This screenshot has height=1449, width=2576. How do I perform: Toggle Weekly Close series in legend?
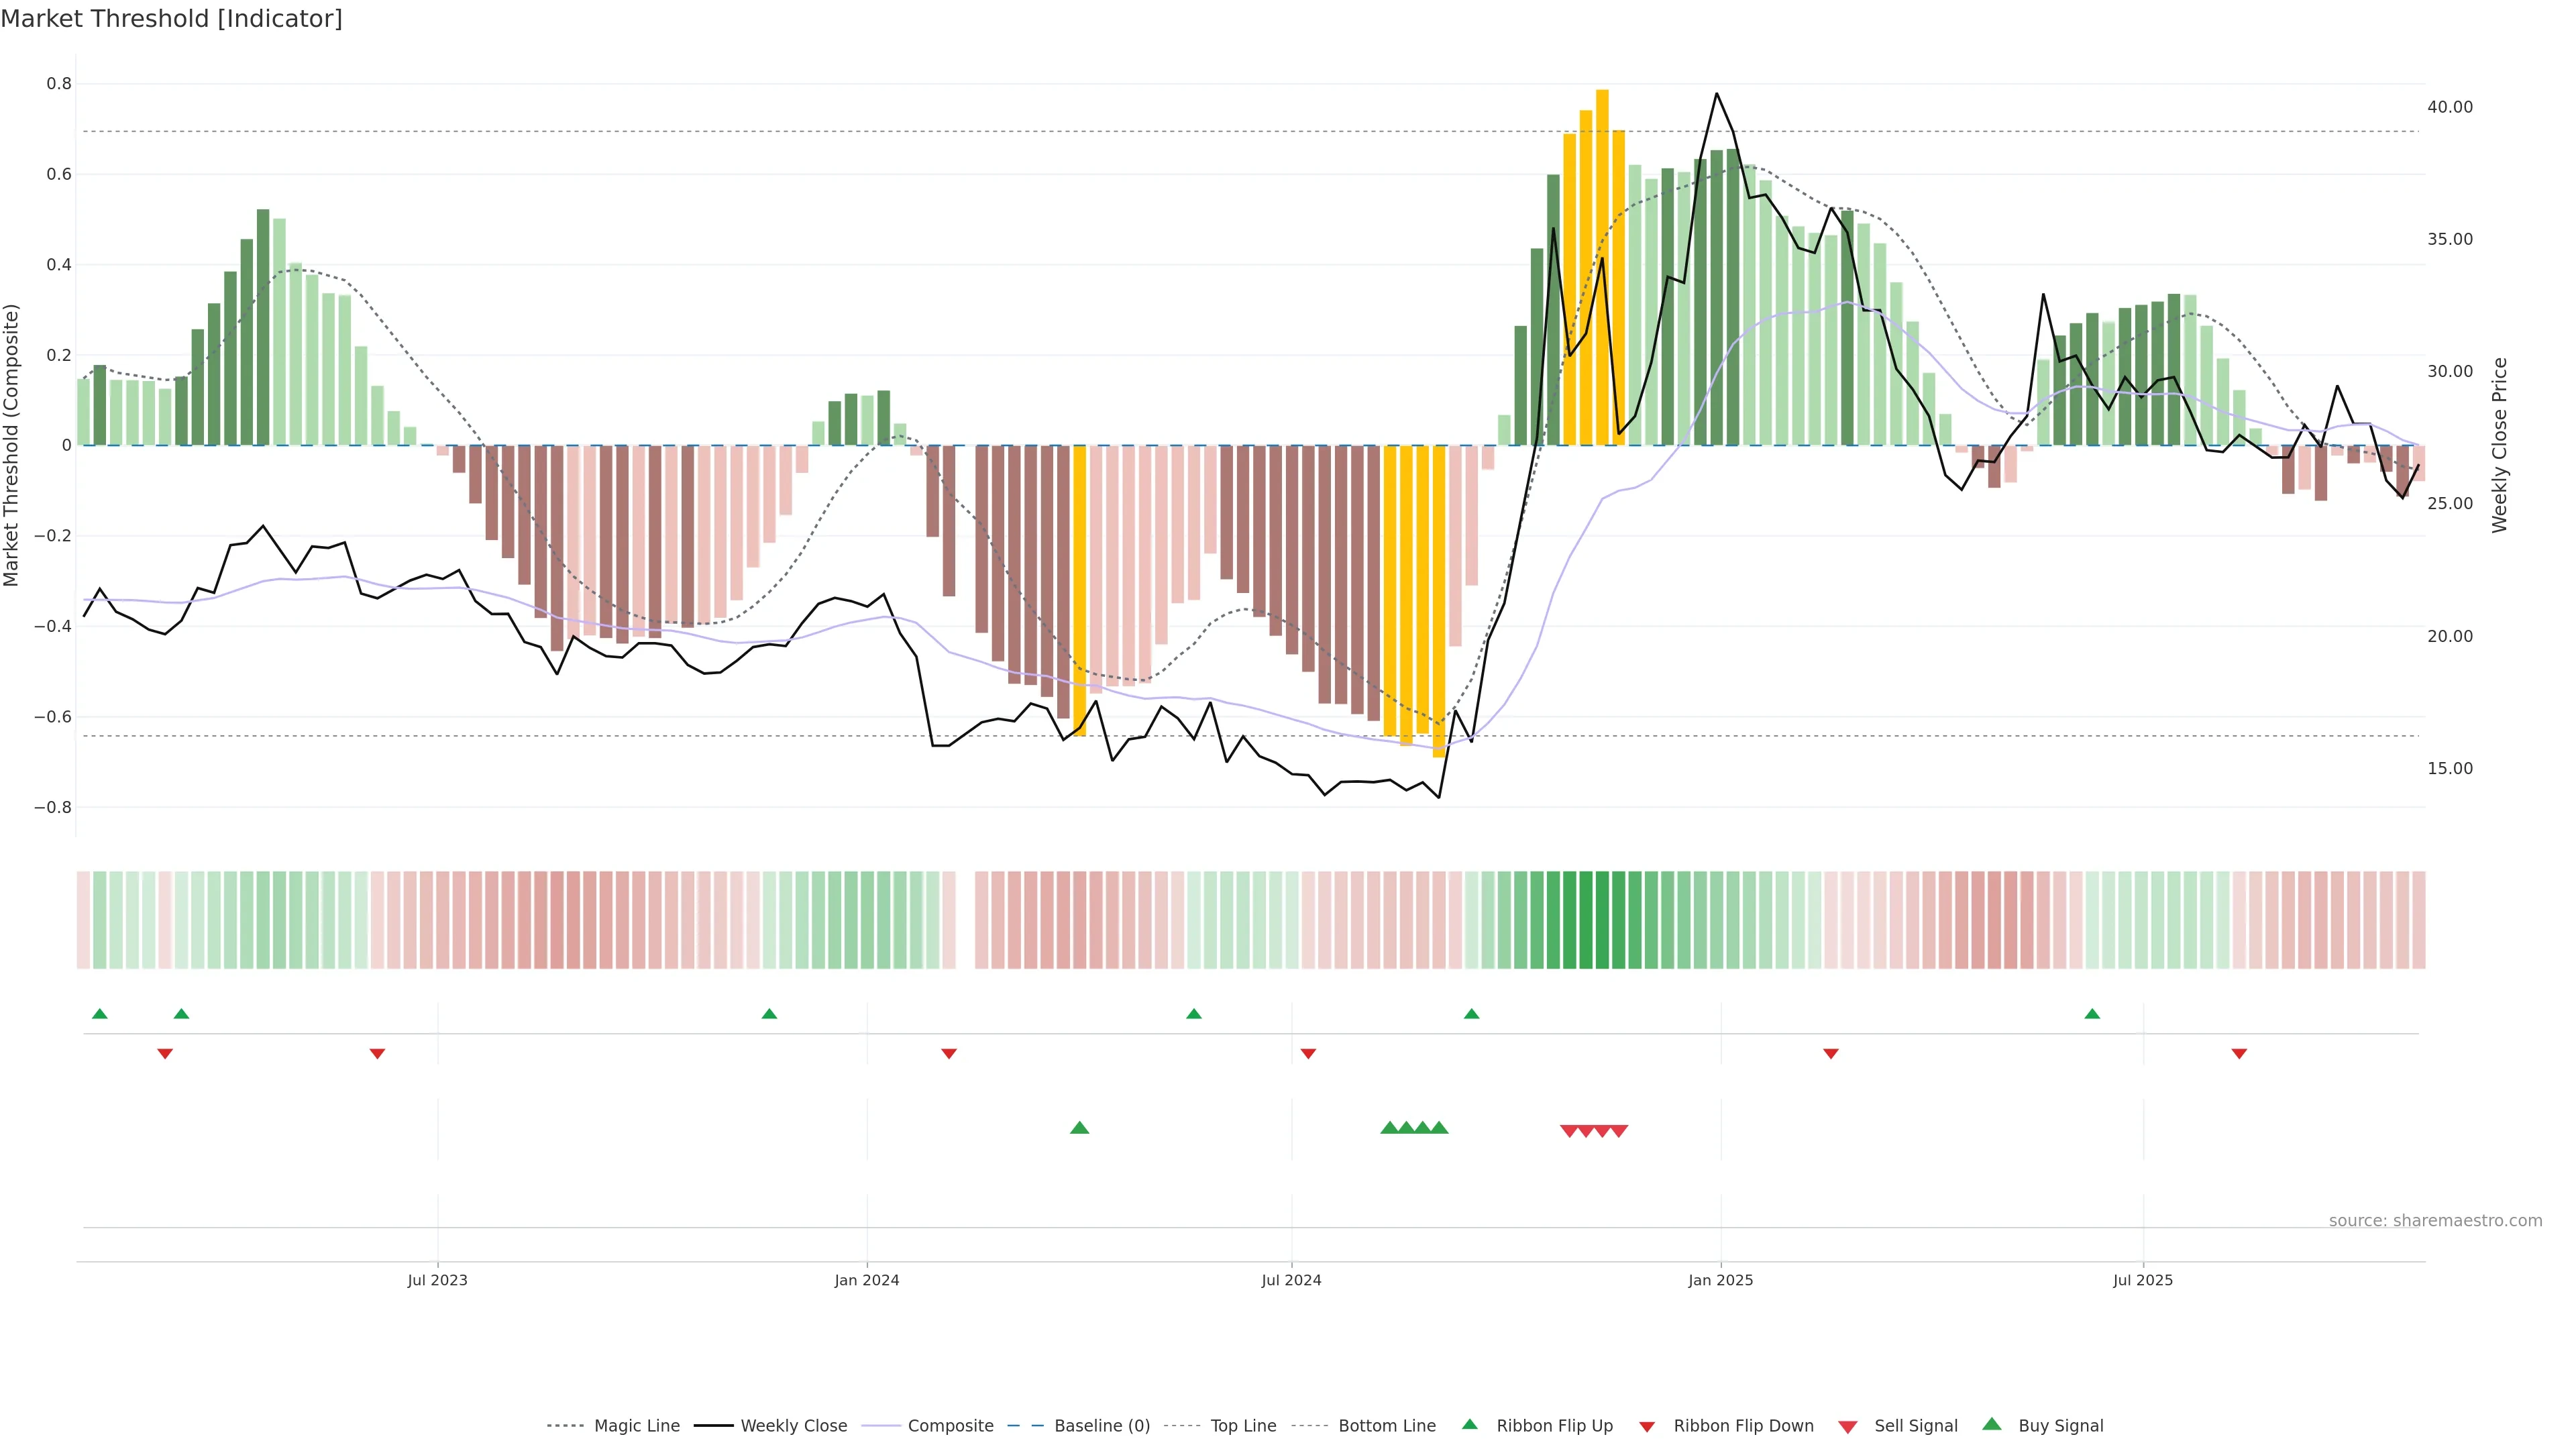[x=793, y=1426]
